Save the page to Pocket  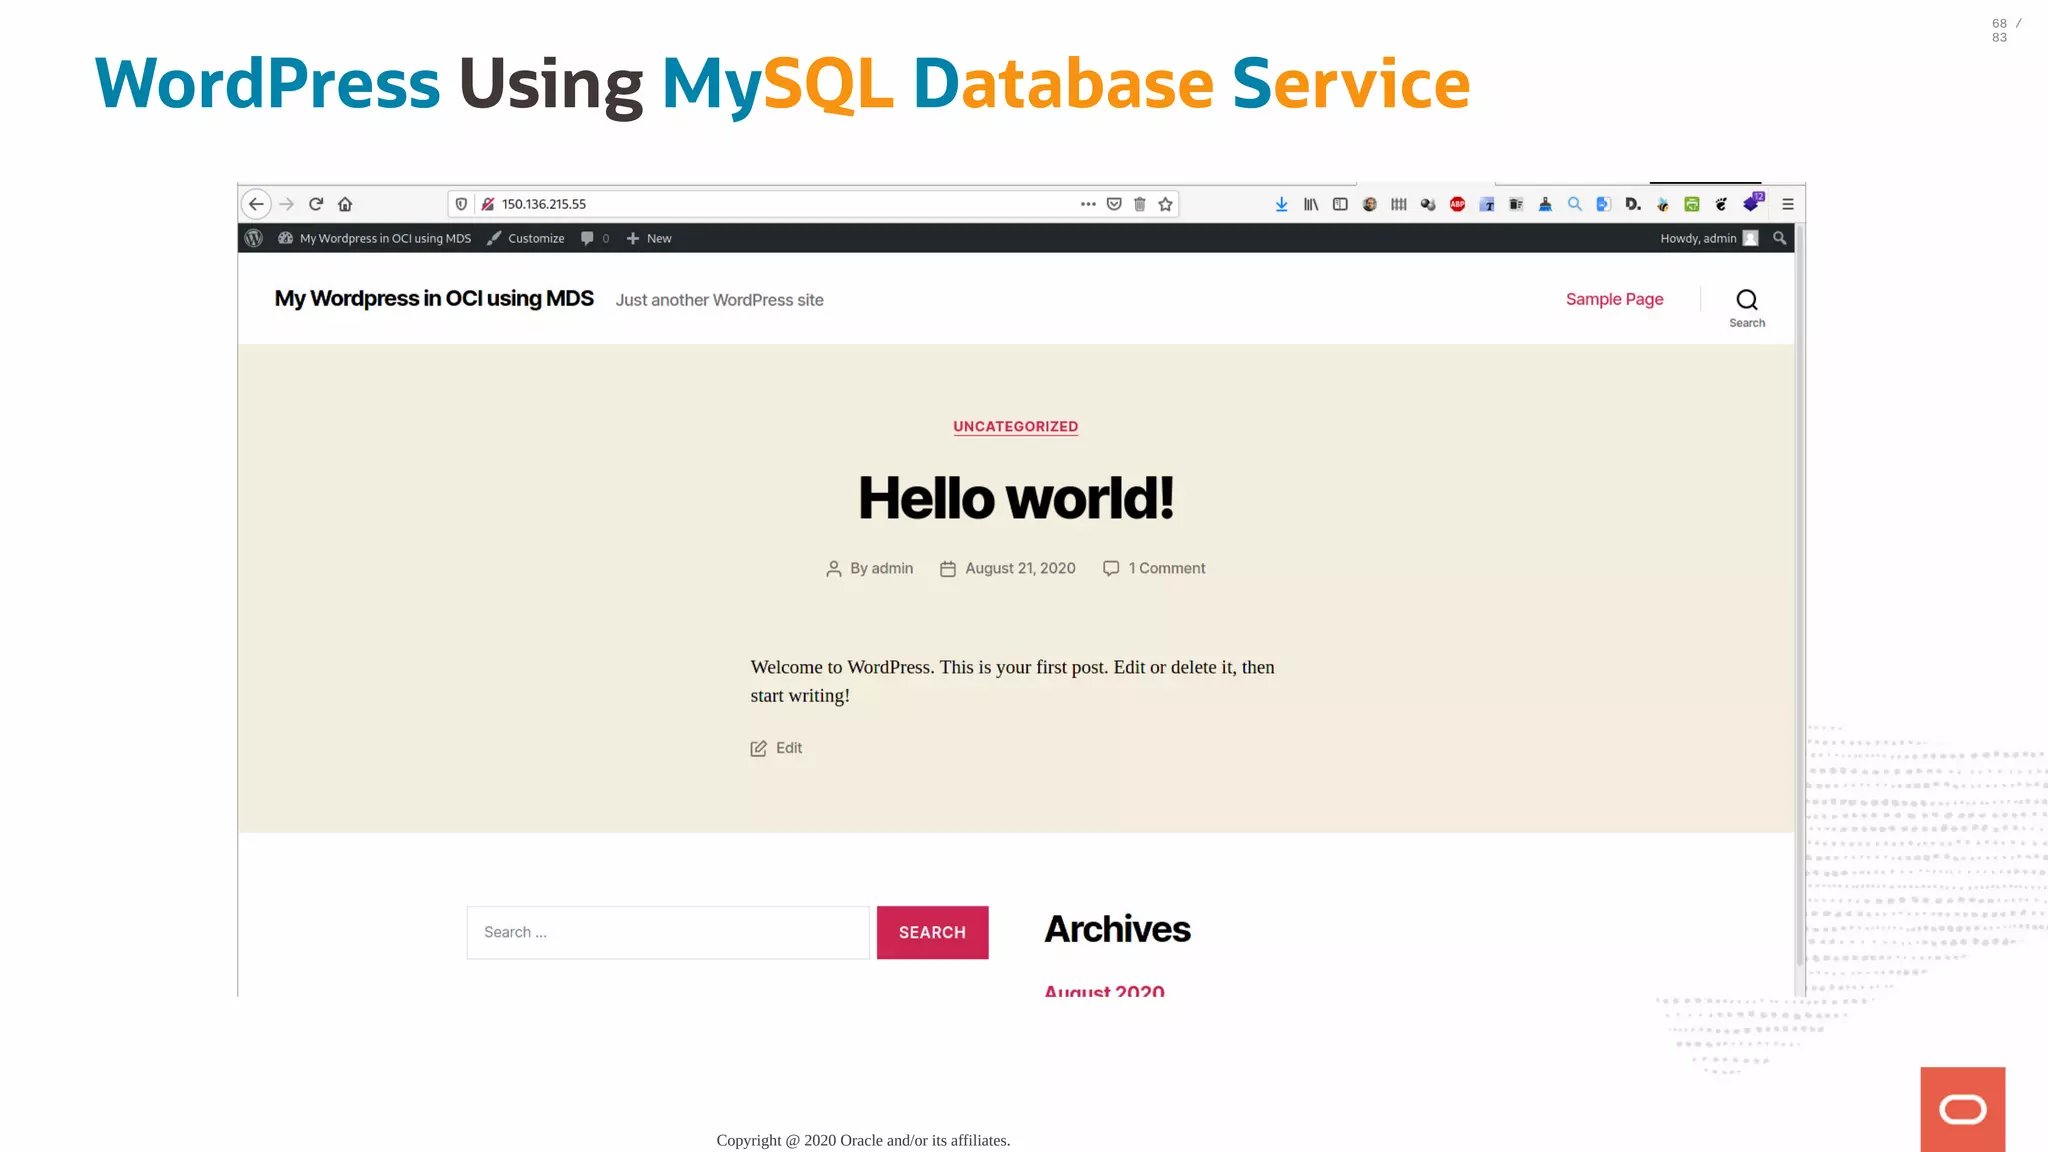click(1114, 204)
